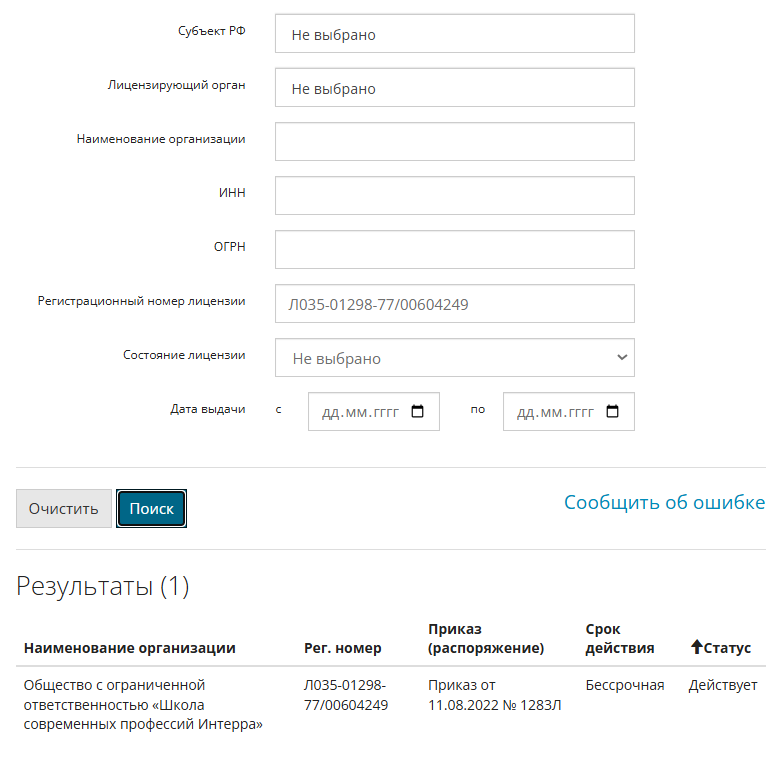Open calendar picker for start date

(417, 411)
